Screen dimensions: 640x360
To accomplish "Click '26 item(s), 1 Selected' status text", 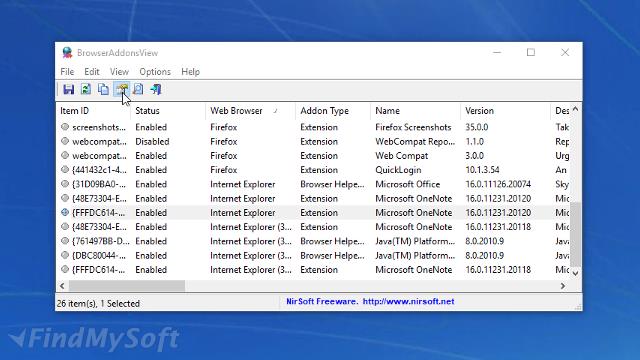I will (x=98, y=304).
